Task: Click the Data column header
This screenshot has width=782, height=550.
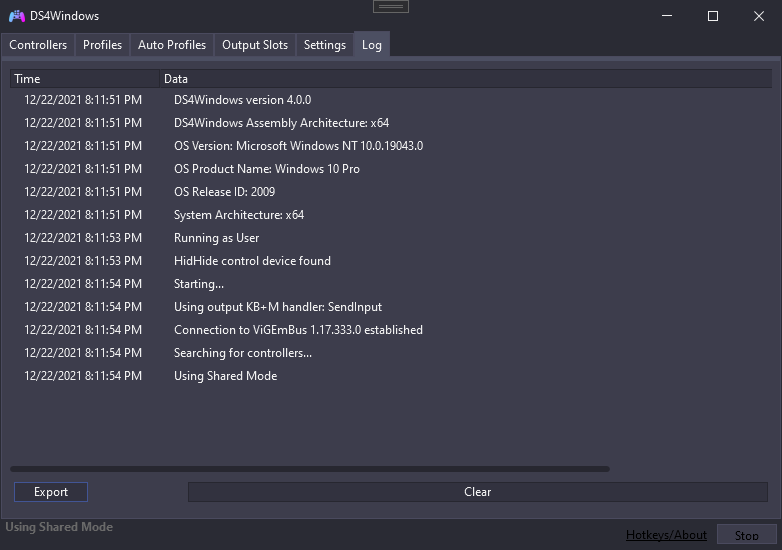Action: coord(466,79)
